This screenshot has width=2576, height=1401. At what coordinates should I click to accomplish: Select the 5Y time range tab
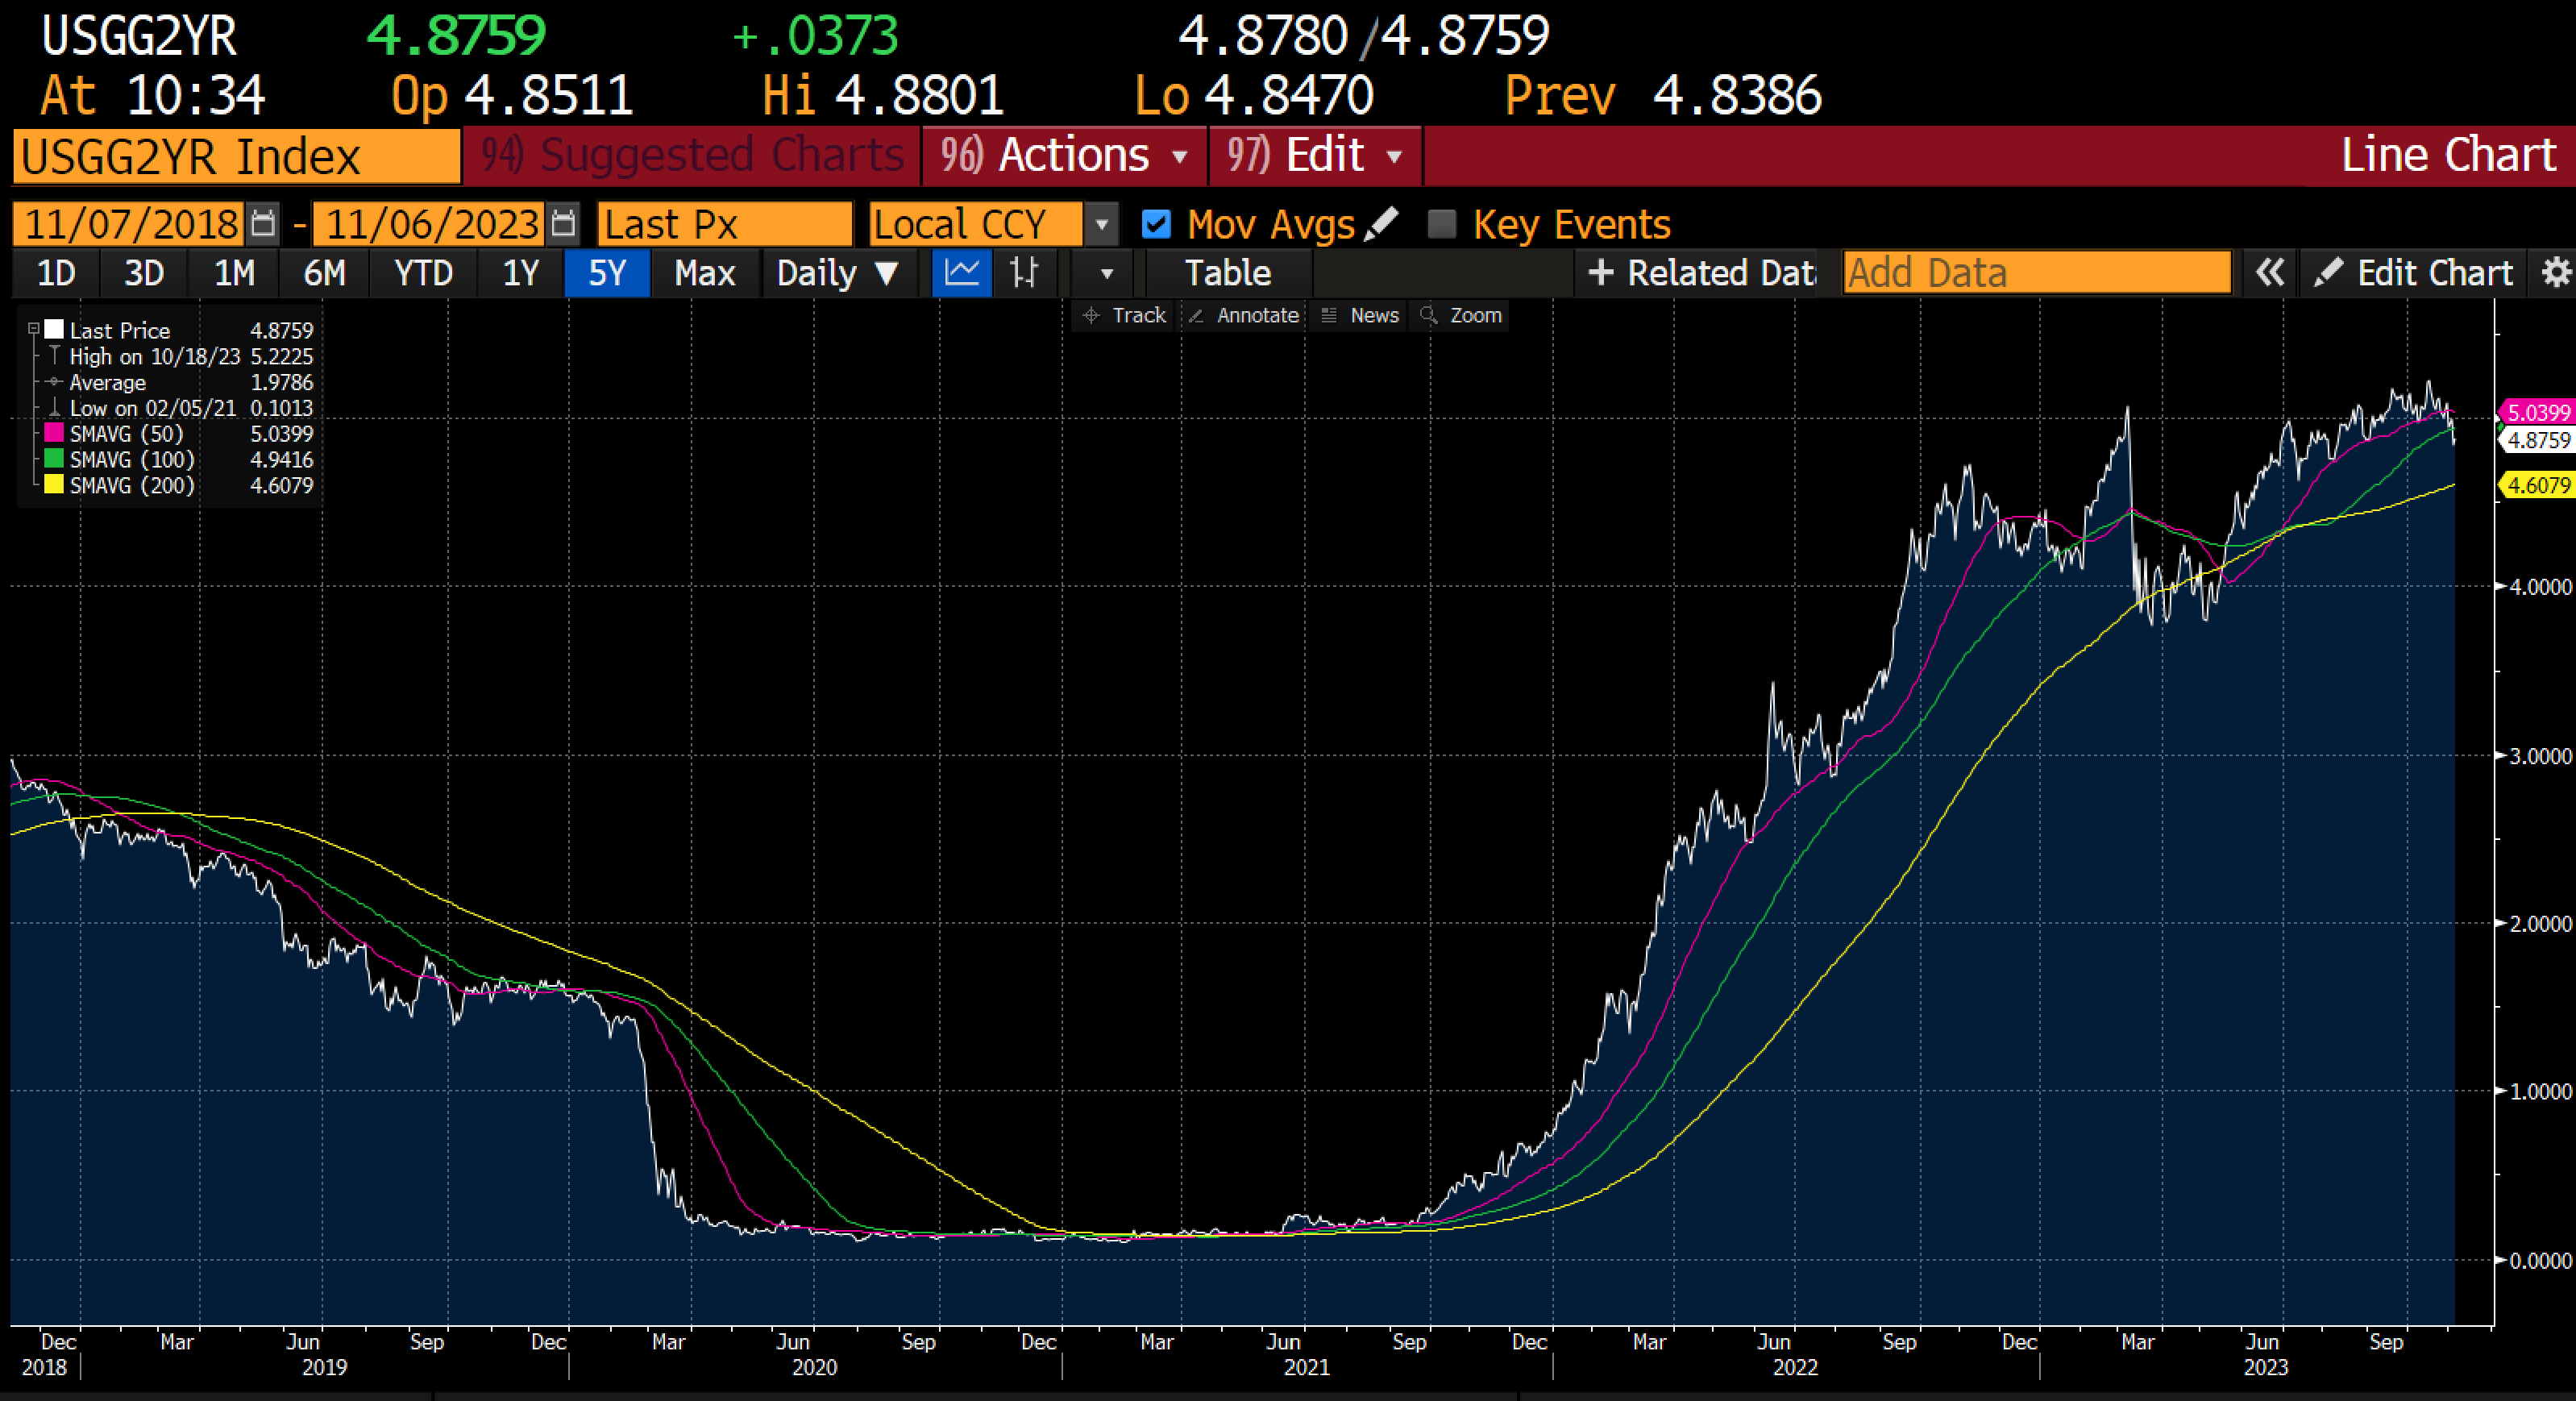click(607, 273)
